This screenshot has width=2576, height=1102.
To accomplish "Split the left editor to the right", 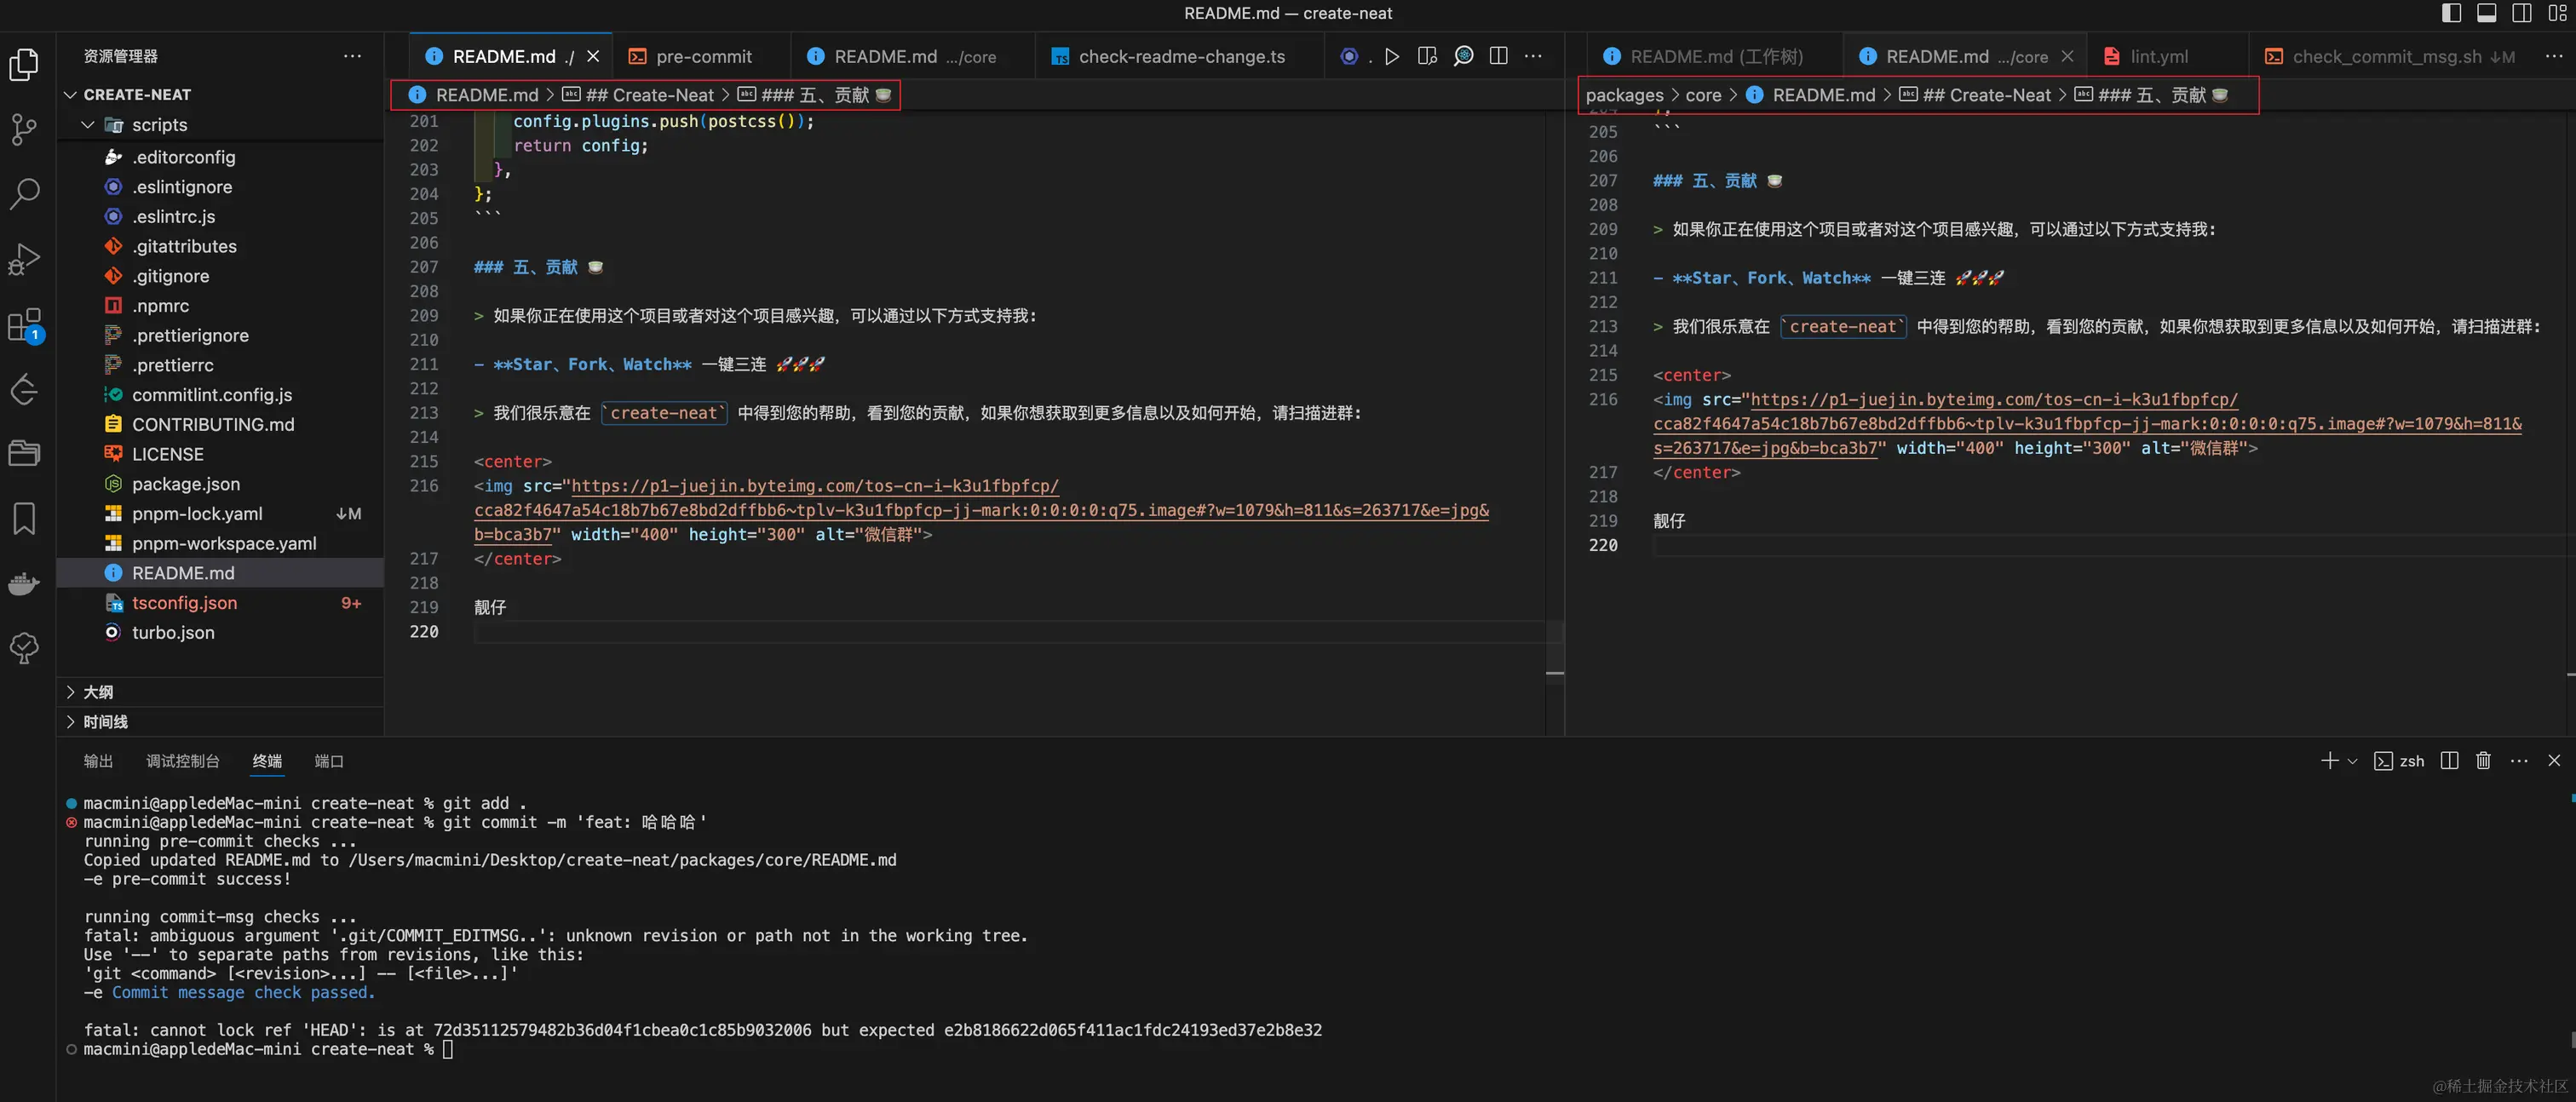I will coord(1498,57).
